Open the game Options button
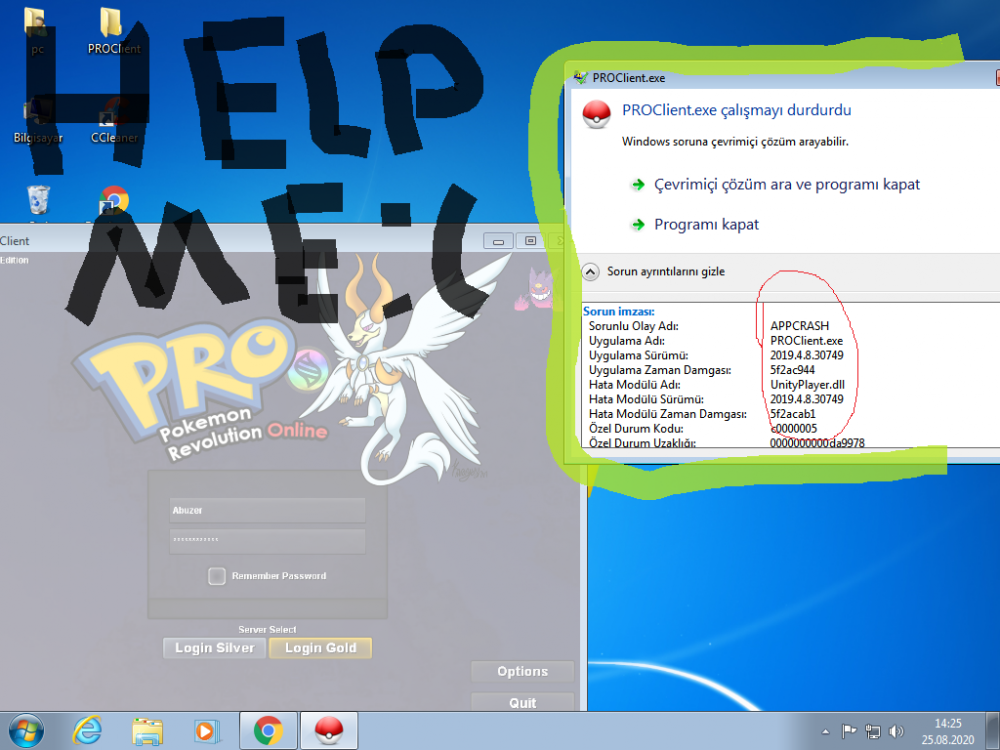 [x=522, y=672]
